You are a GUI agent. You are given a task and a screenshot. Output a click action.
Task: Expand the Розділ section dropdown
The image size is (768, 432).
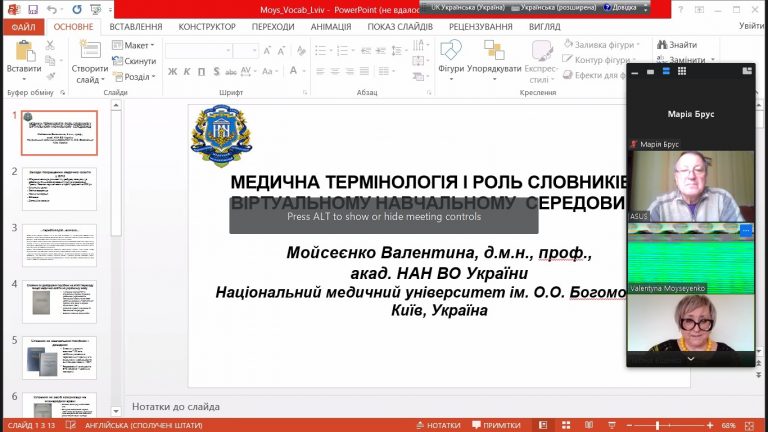pyautogui.click(x=134, y=77)
